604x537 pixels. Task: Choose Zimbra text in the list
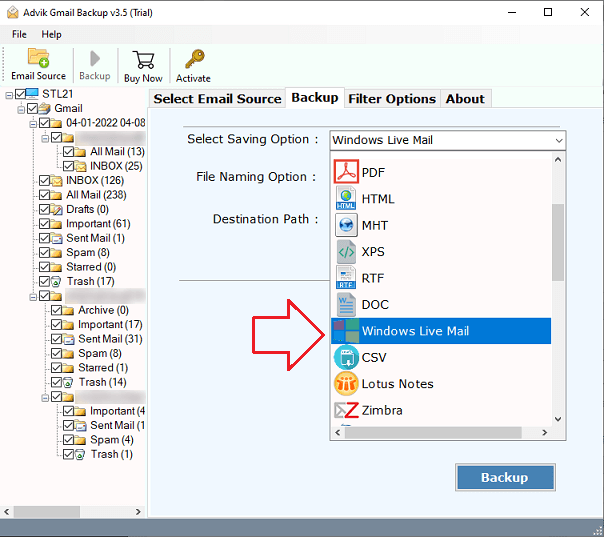(x=382, y=410)
